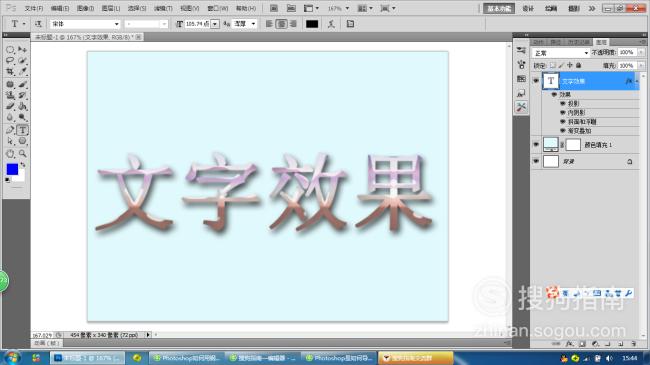Toggle lock all for the layer
Image resolution: width=650 pixels, height=365 pixels.
[579, 66]
